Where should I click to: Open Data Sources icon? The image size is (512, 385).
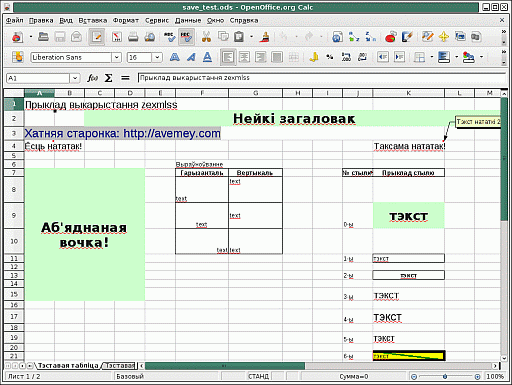click(x=476, y=37)
